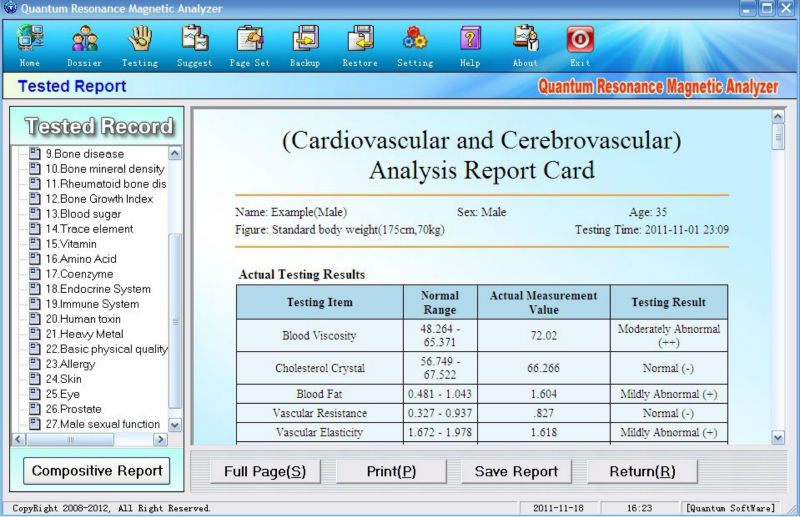Click the Cholesterol Crystal table cell

point(319,368)
